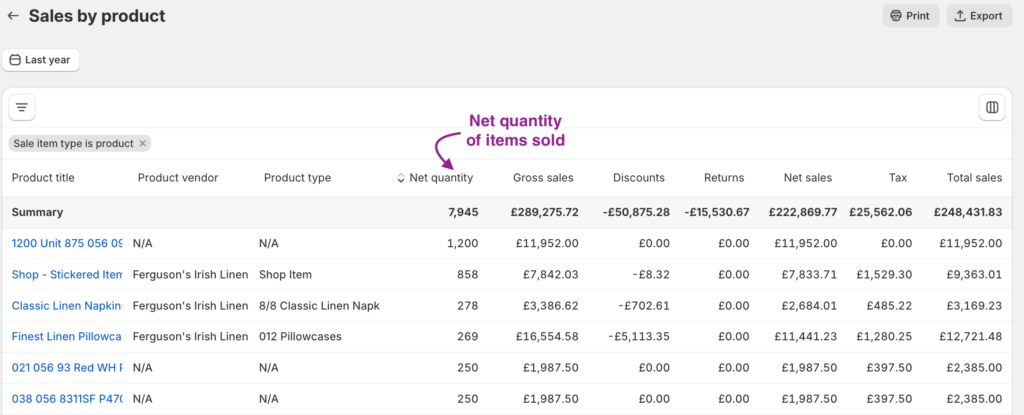Sort by the Net quantity column arrows
1024x415 pixels.
401,178
